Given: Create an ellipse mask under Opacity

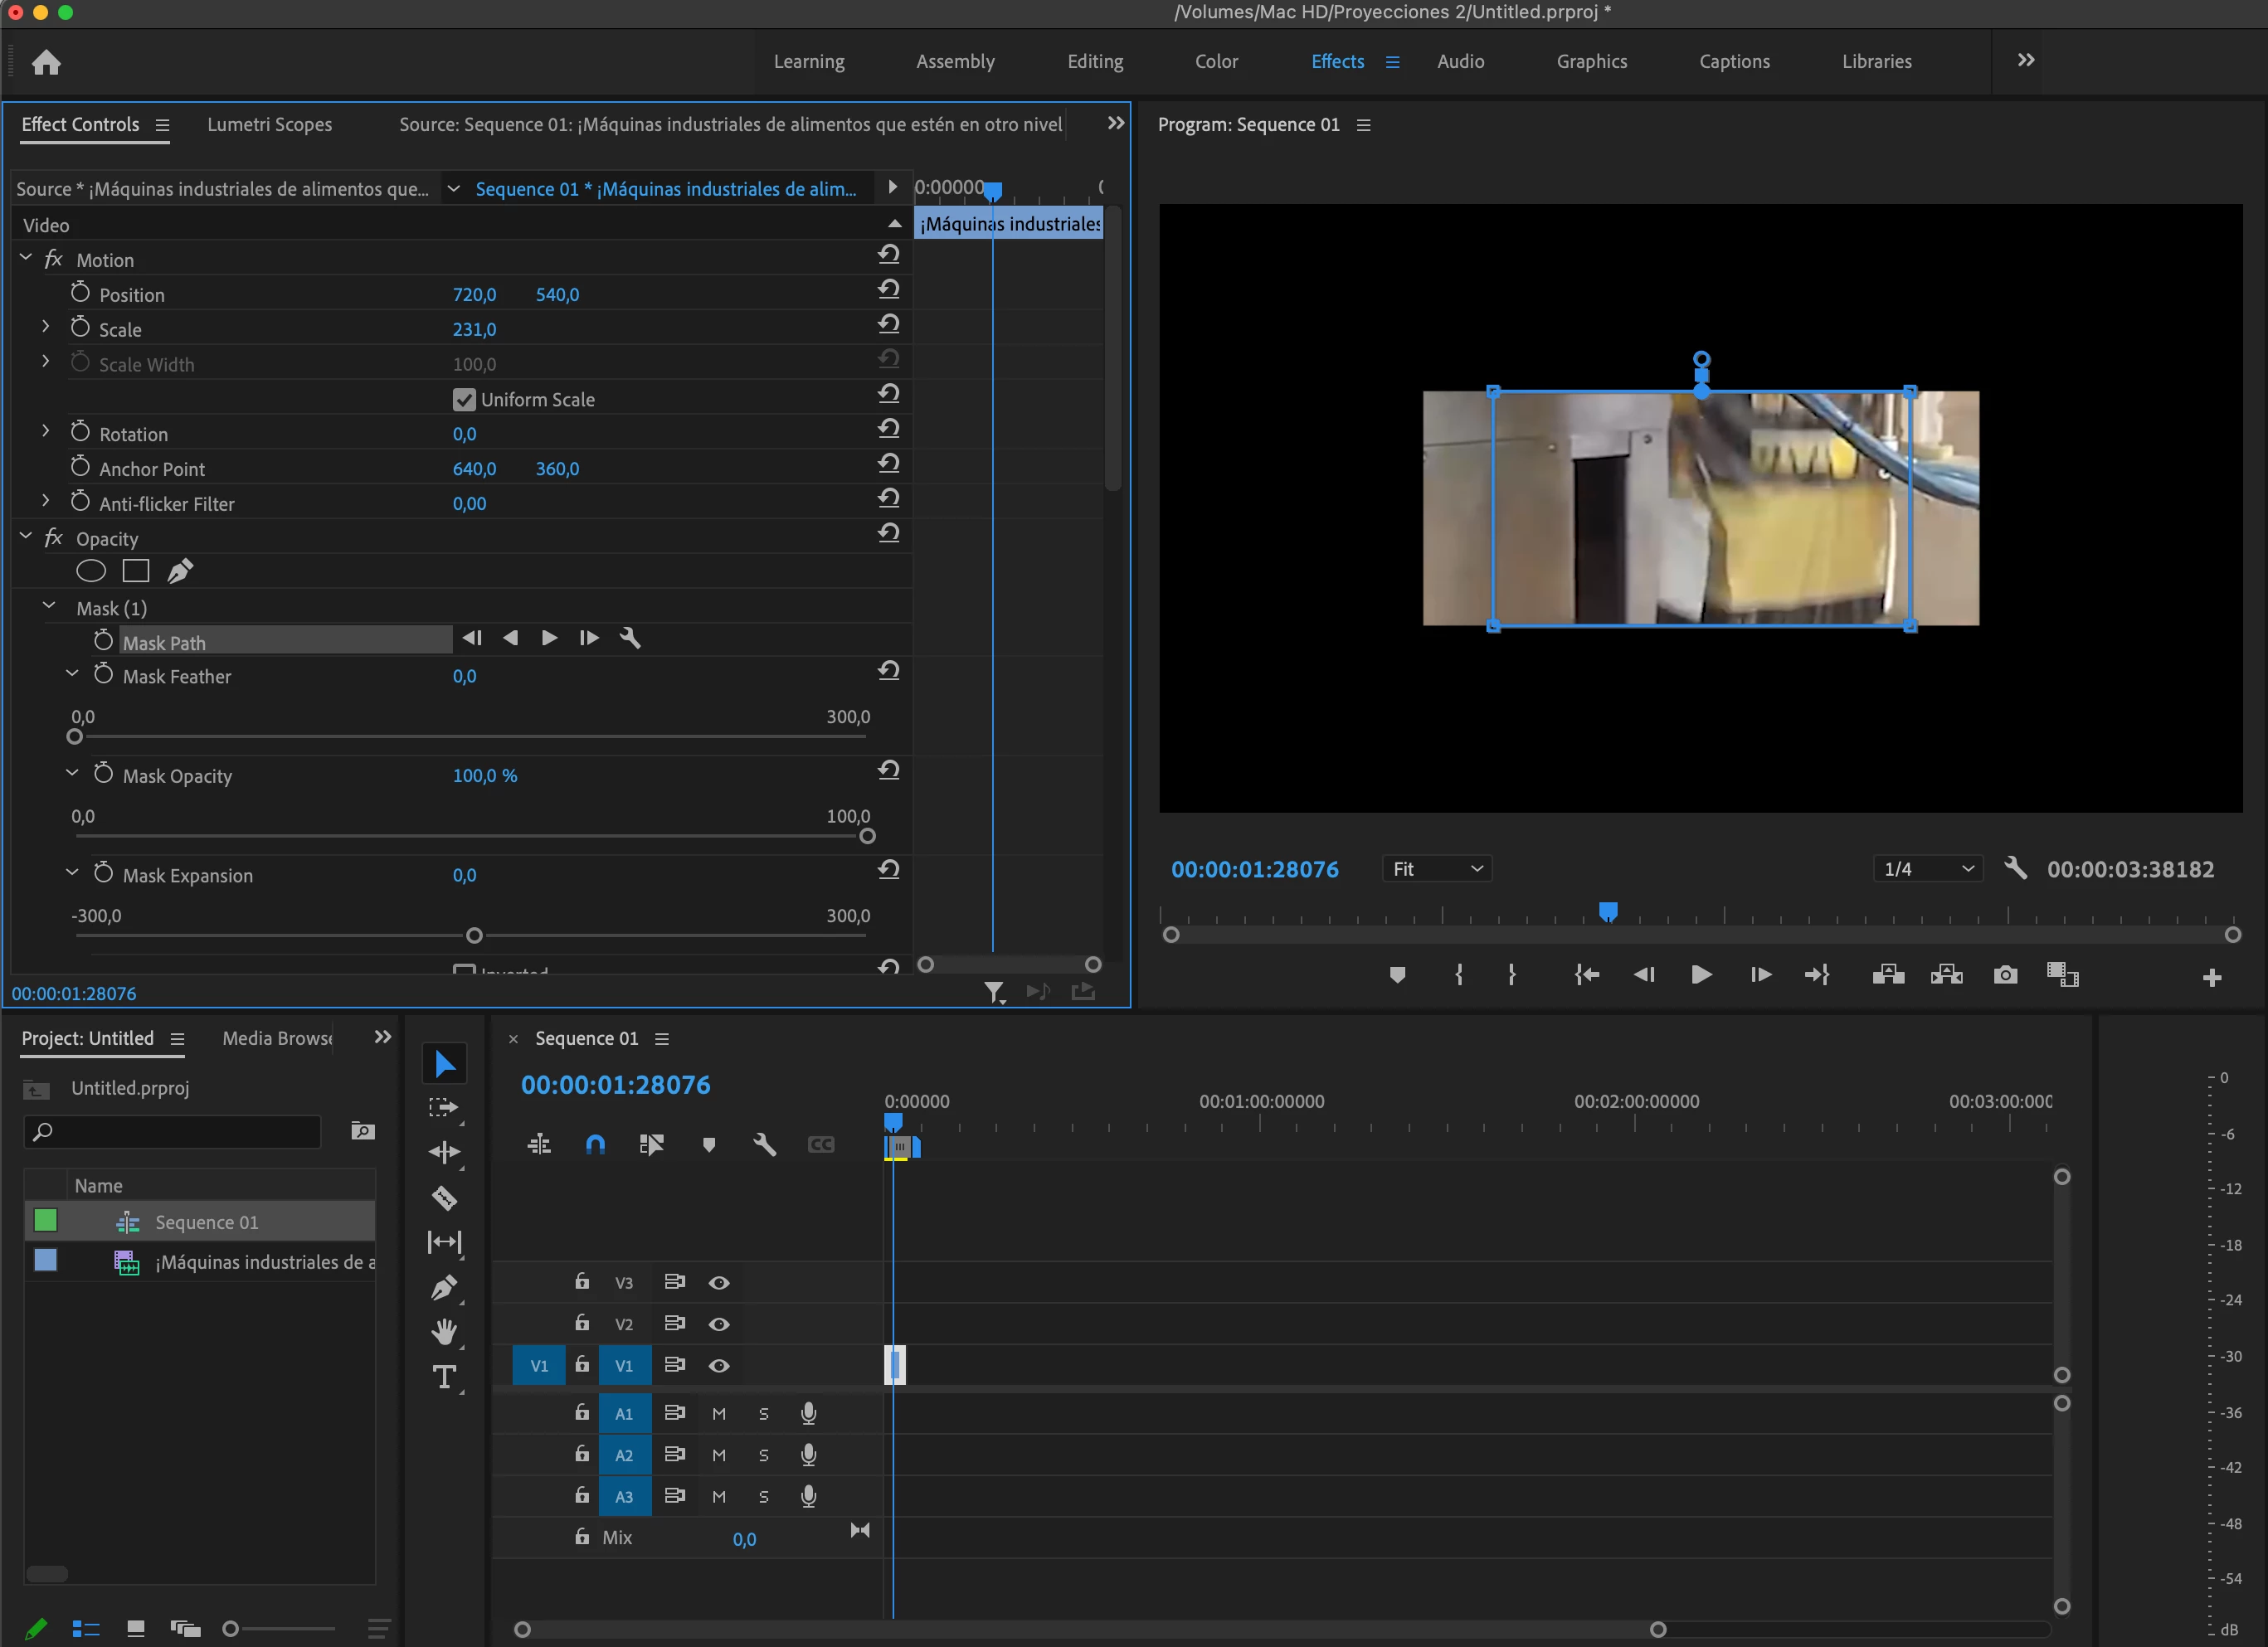Looking at the screenshot, I should [x=91, y=571].
